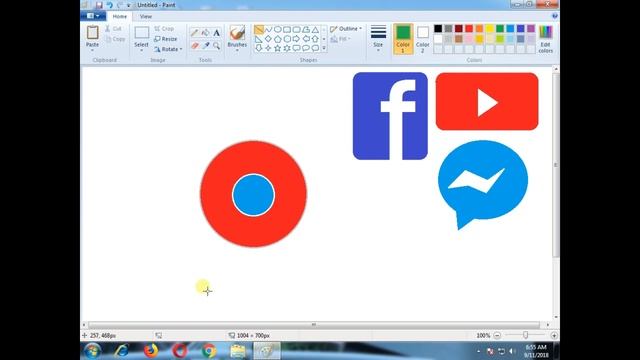The height and width of the screenshot is (360, 640).
Task: Open the Windows Start button
Action: click(x=93, y=351)
